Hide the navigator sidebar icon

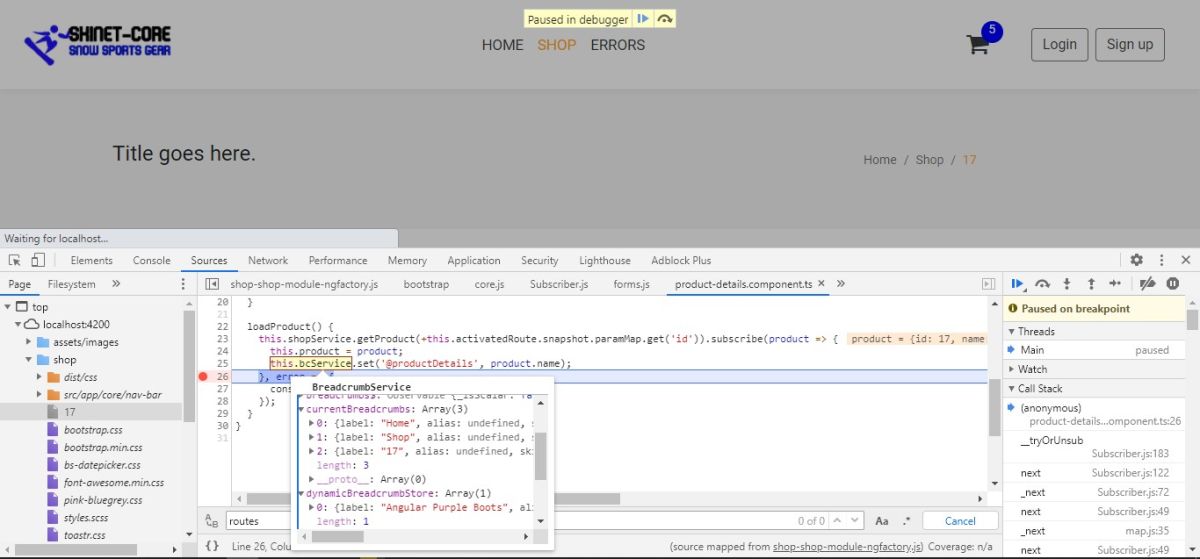pyautogui.click(x=212, y=284)
